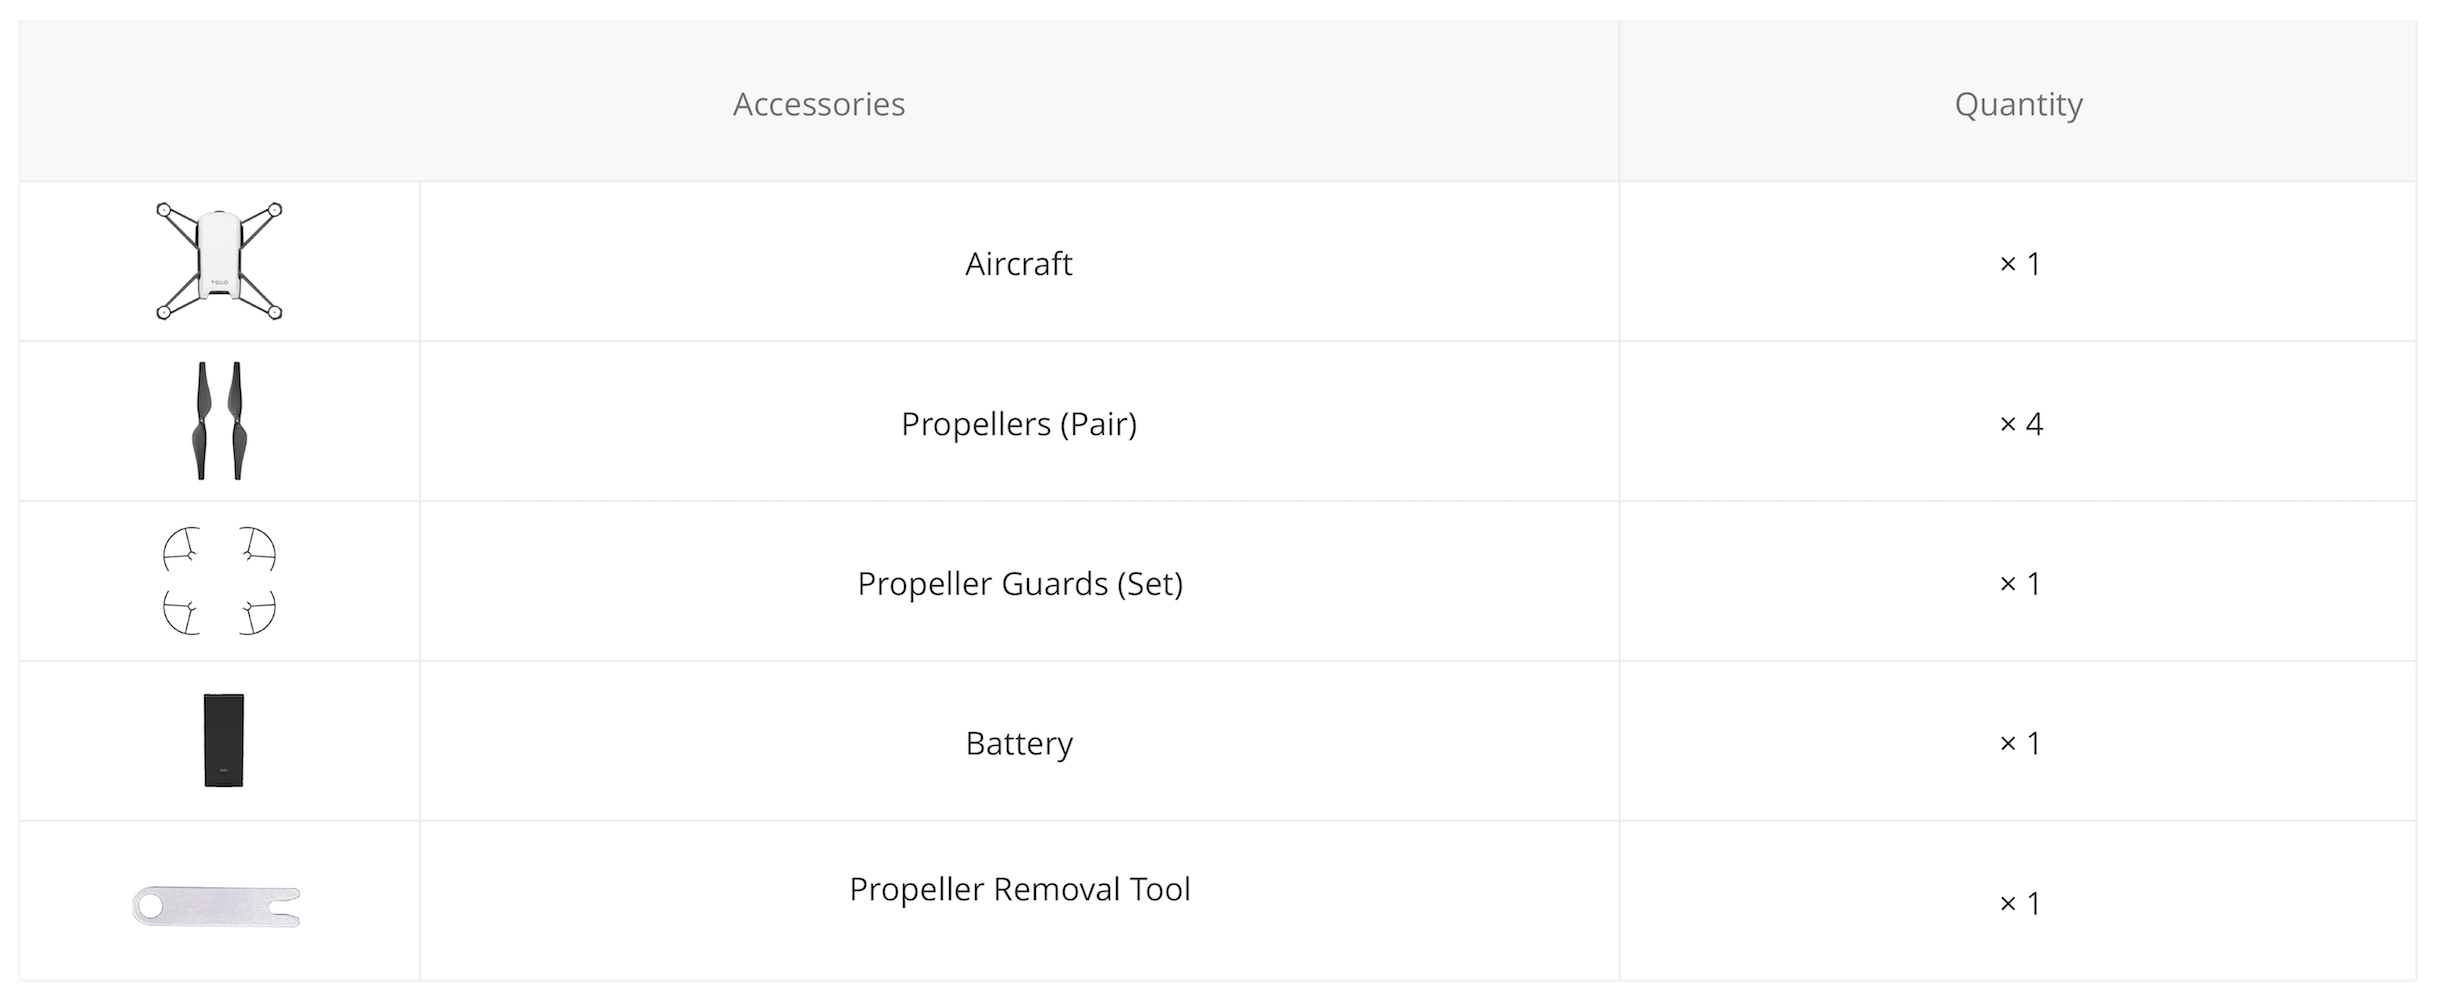Select the Propeller Removal Tool label
2438x1006 pixels.
tap(1019, 889)
